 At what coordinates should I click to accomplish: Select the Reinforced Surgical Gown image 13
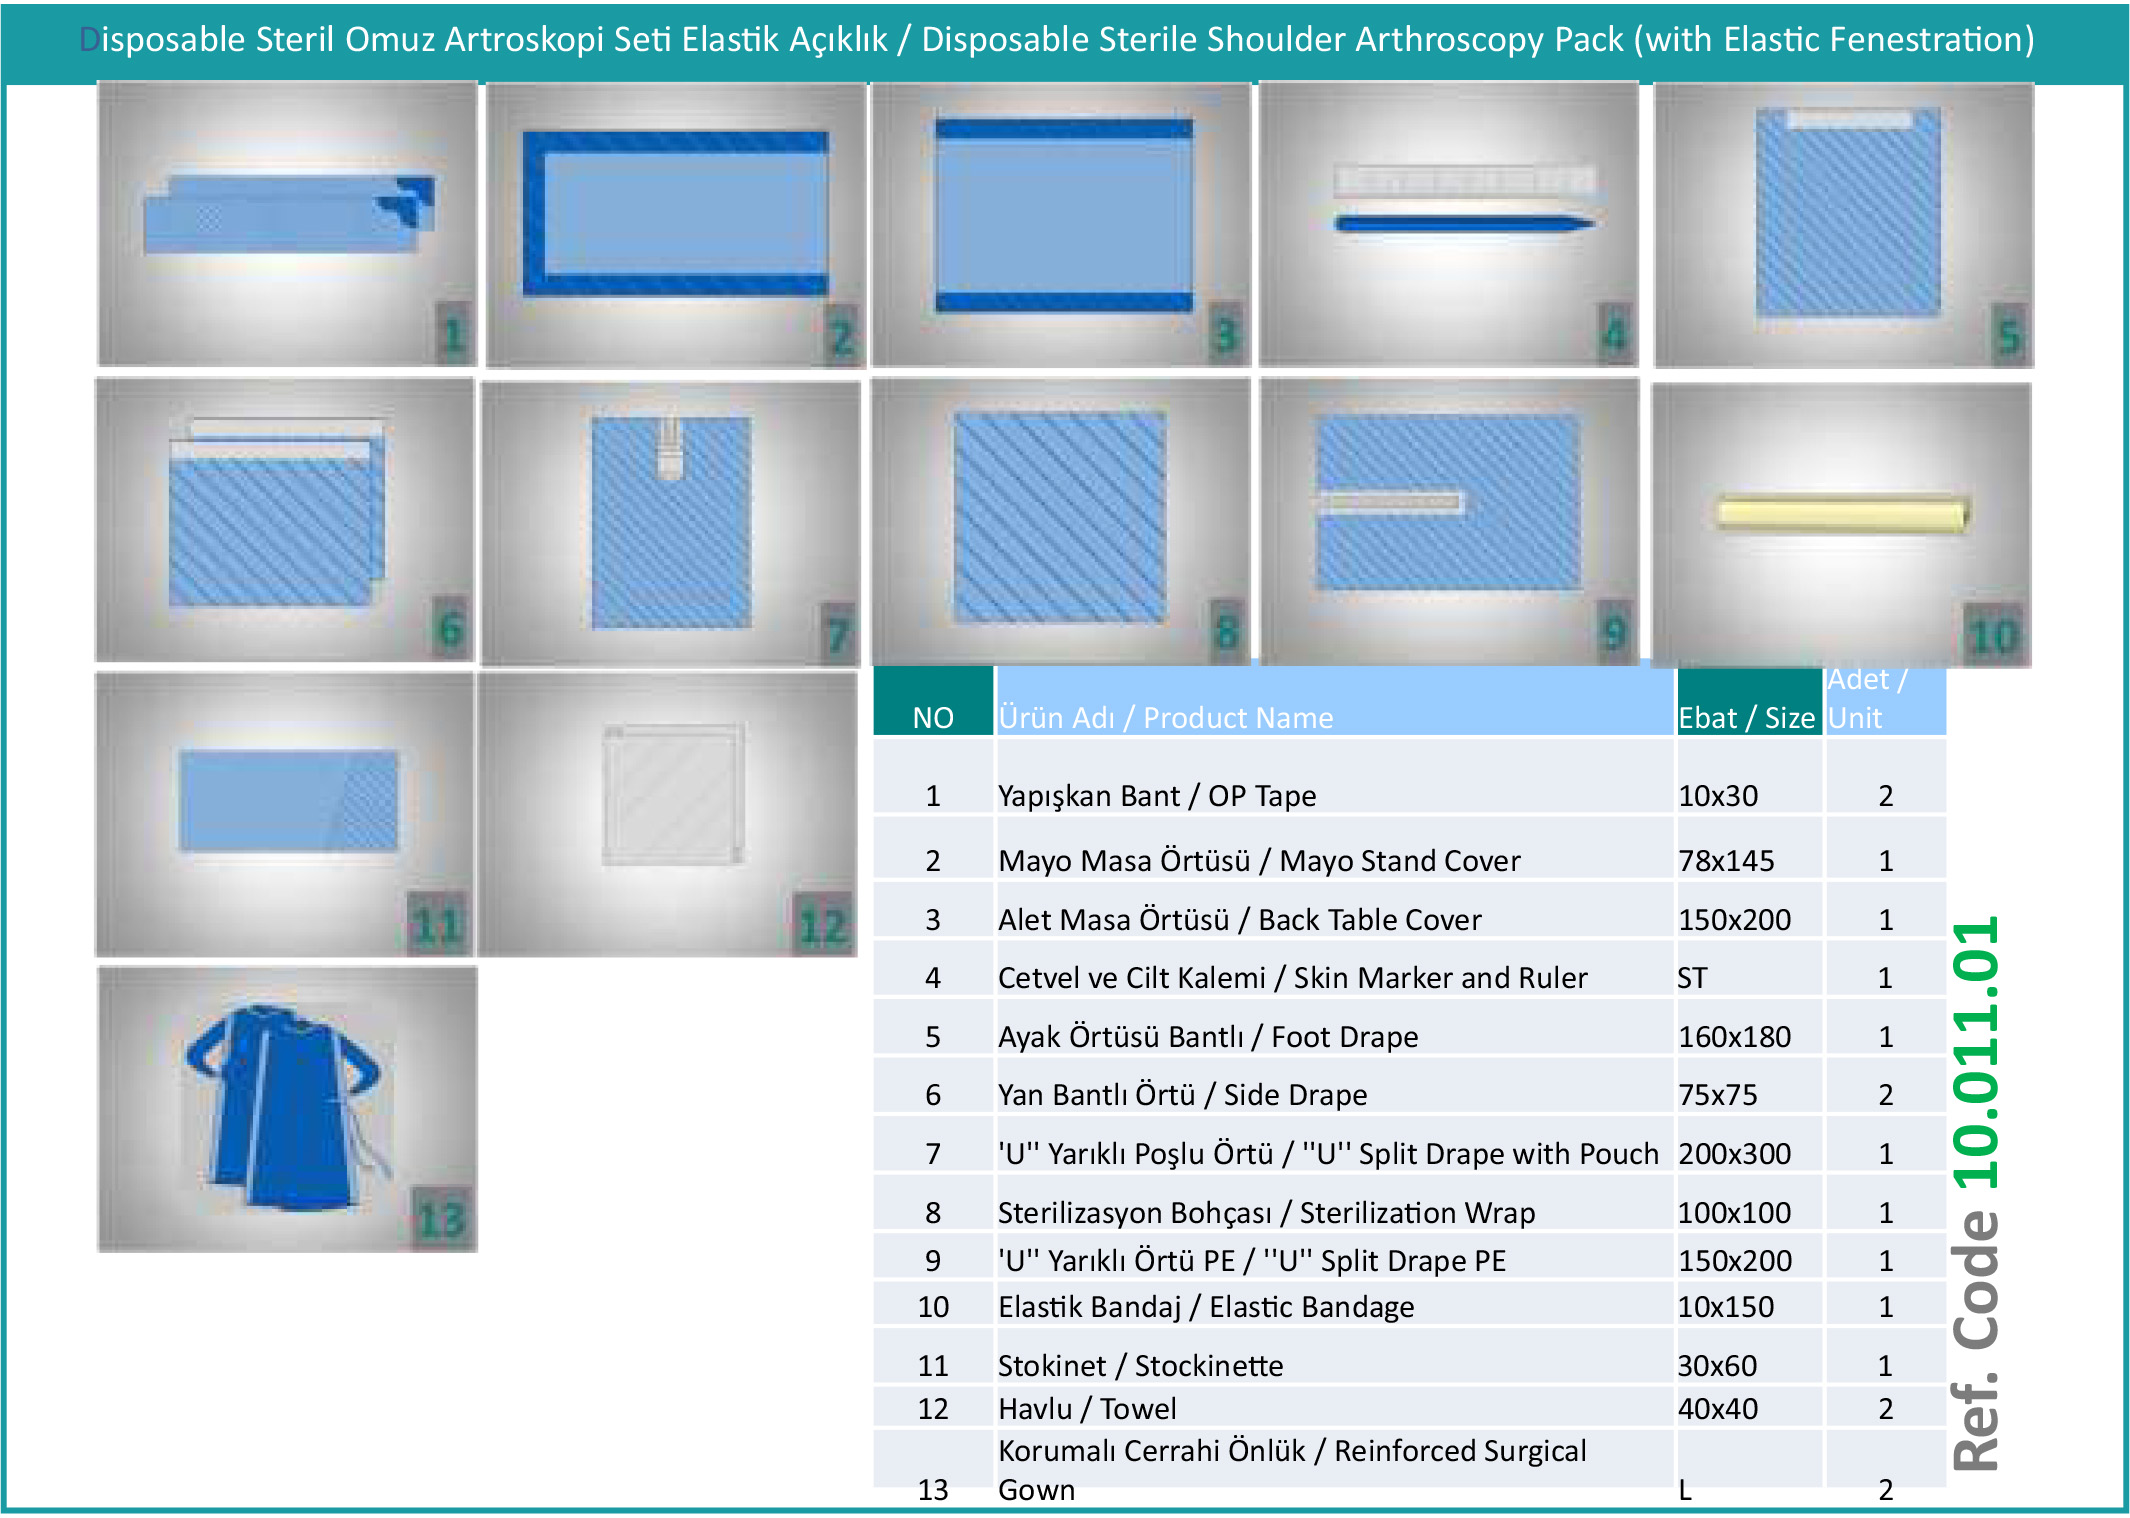click(x=287, y=1109)
